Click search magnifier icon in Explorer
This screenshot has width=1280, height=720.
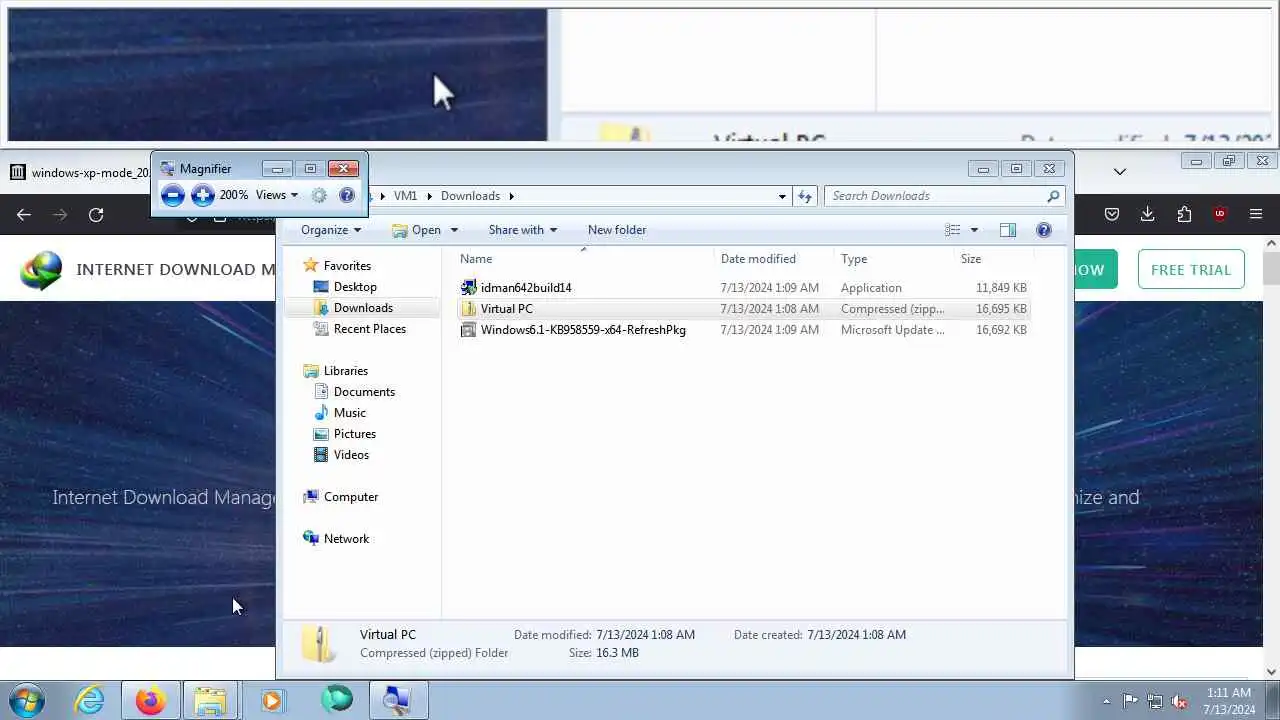pyautogui.click(x=1053, y=196)
